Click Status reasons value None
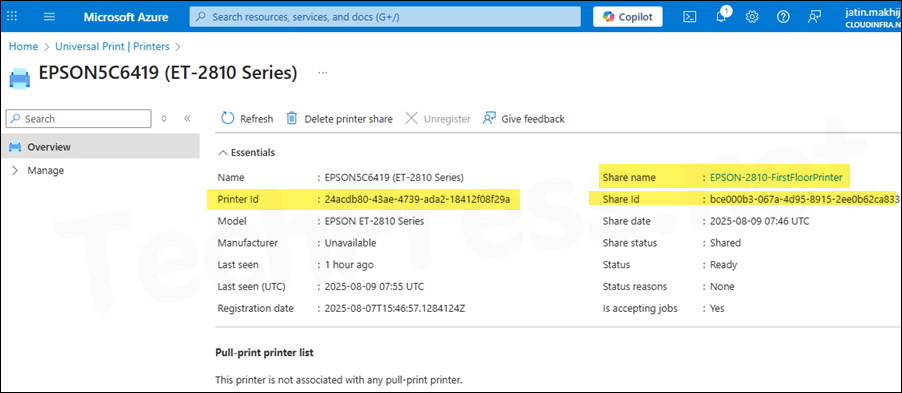 point(722,287)
